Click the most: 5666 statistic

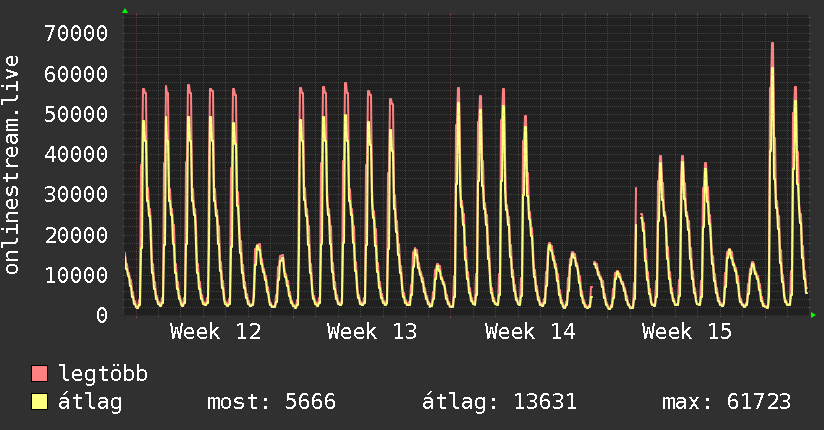pos(271,402)
